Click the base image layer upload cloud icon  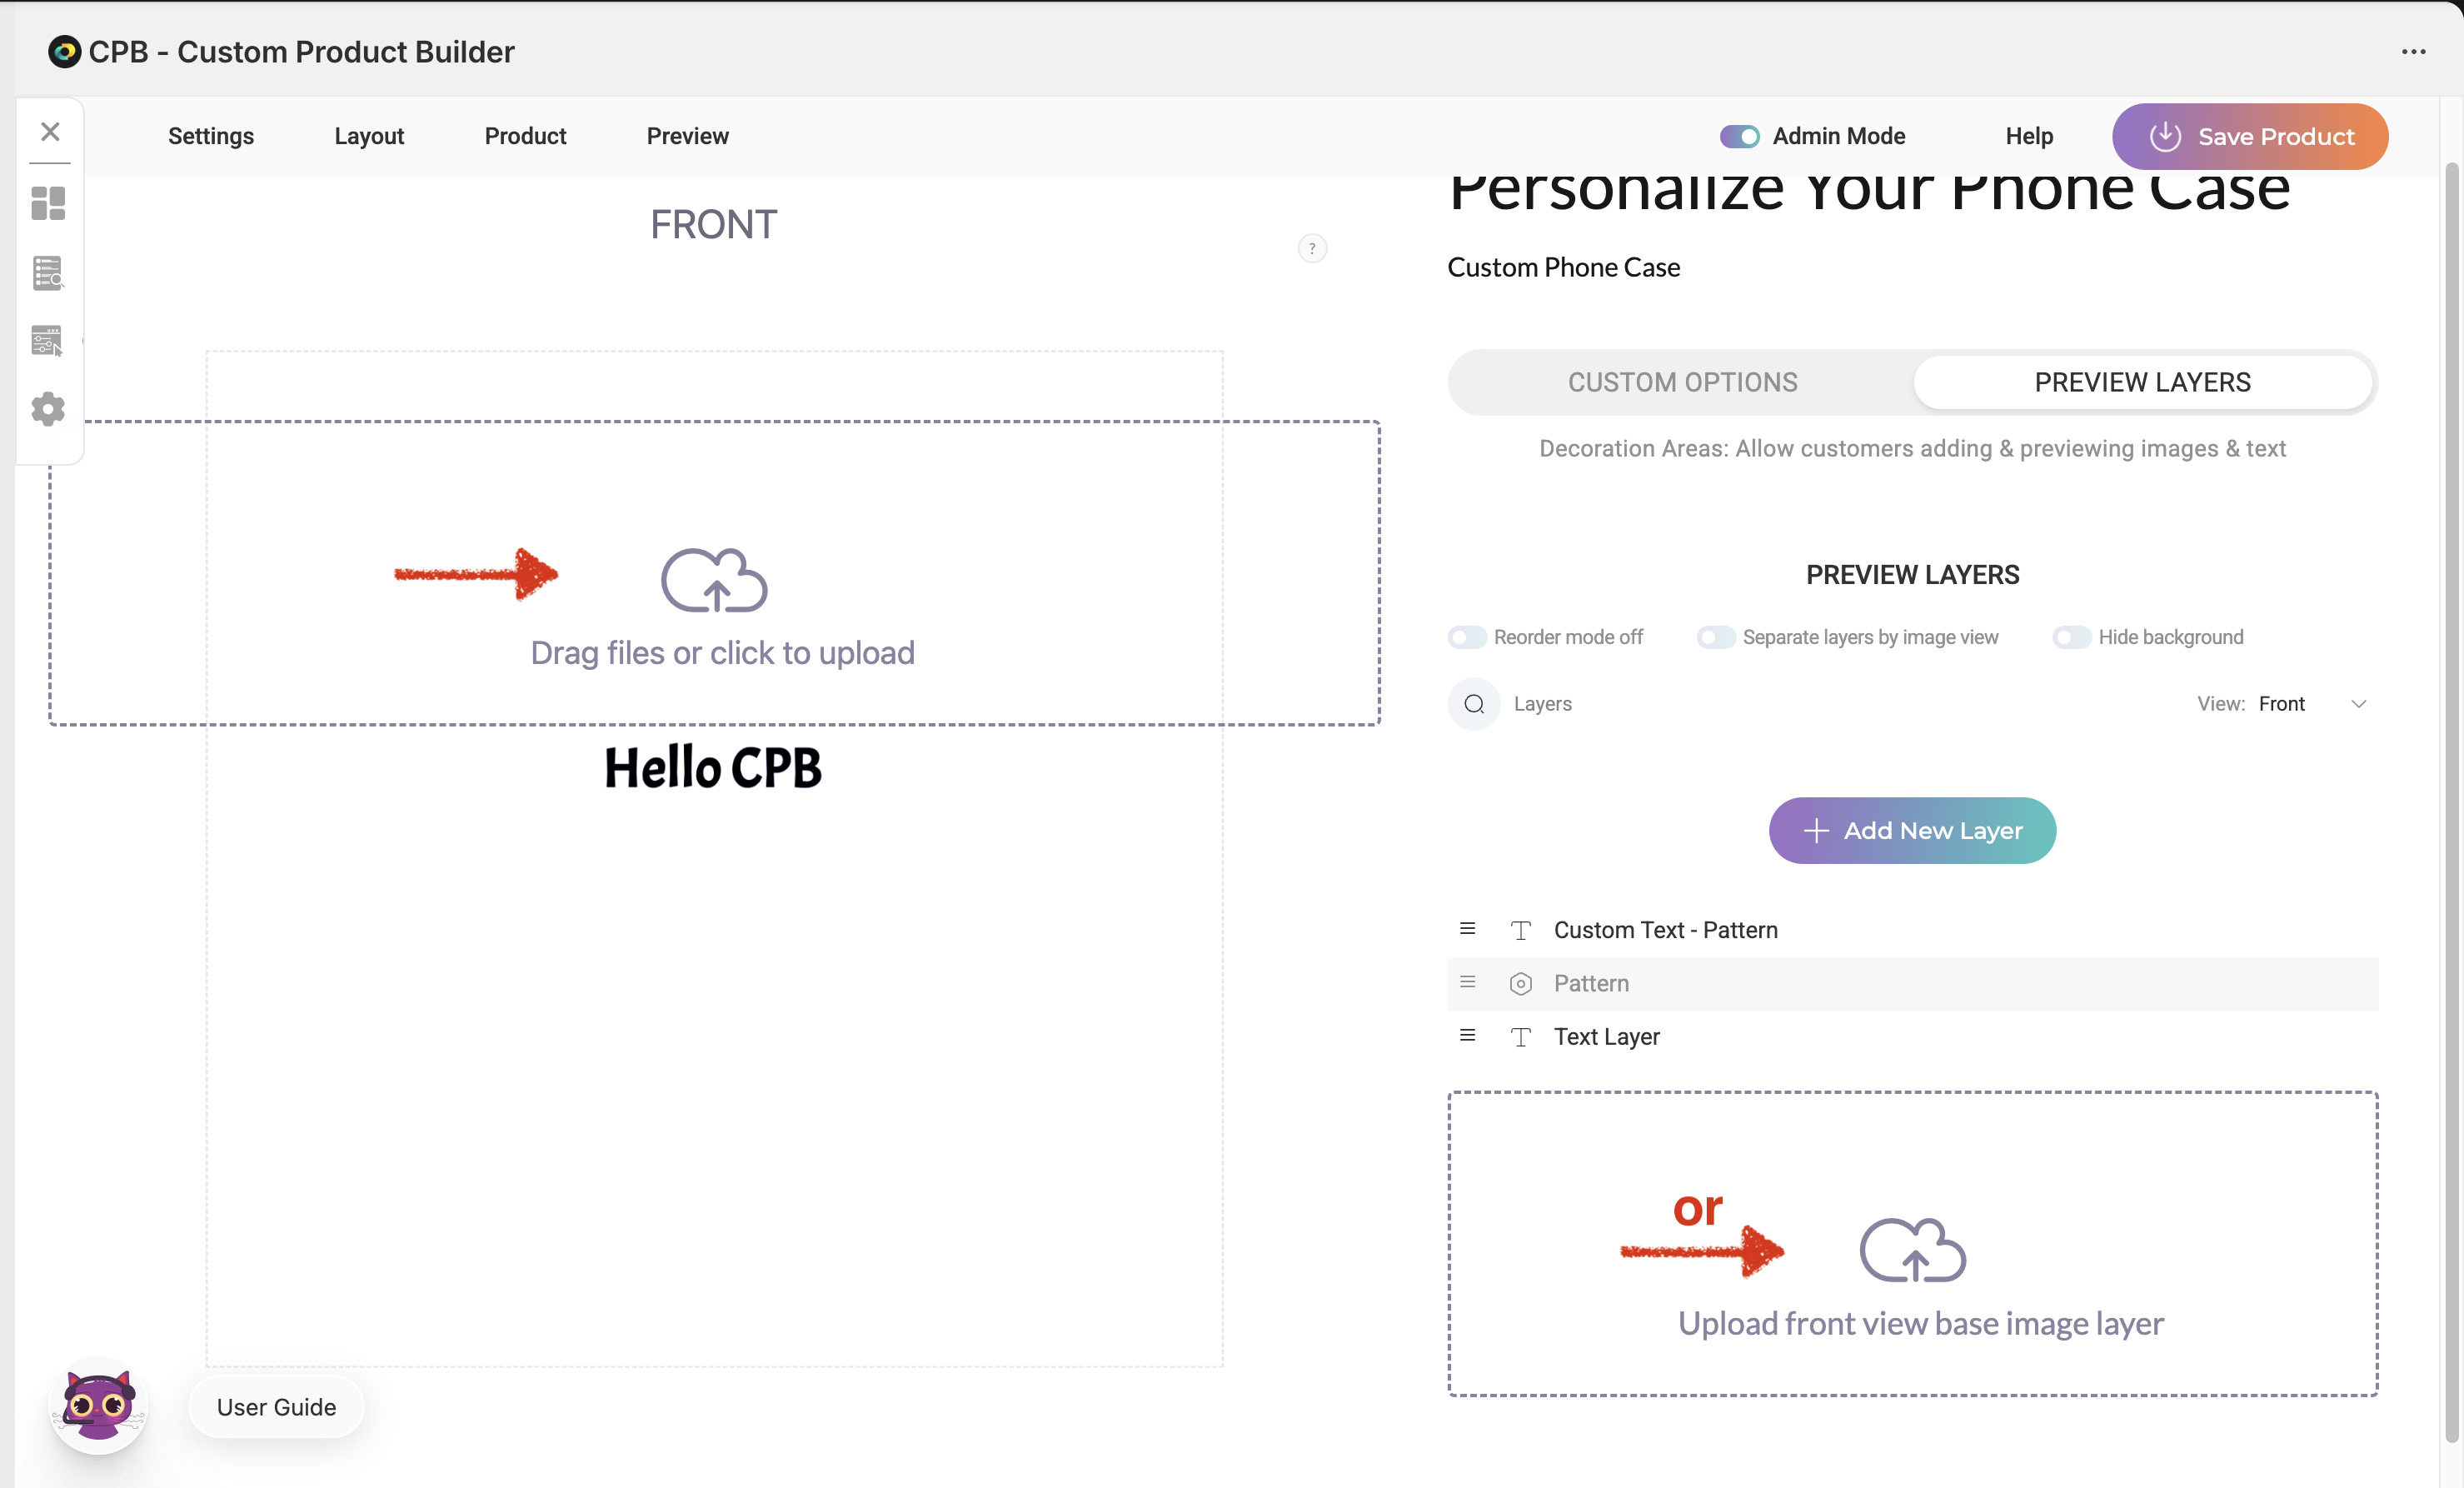[x=1912, y=1249]
